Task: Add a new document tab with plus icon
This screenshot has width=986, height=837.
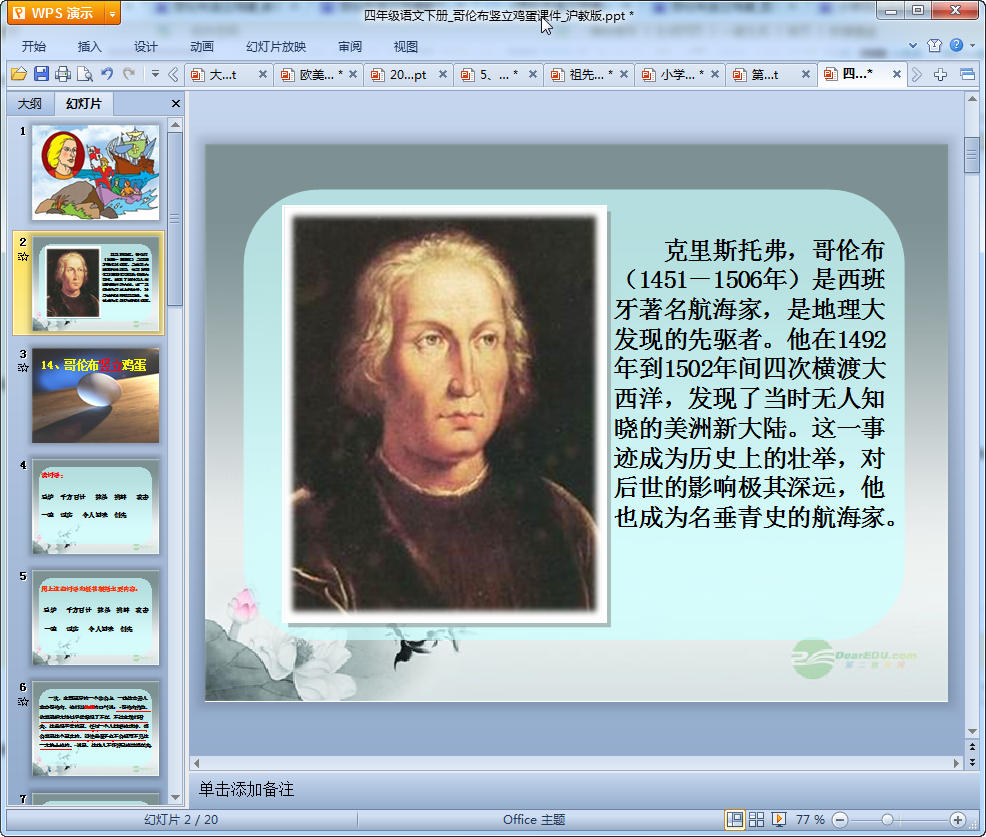Action: 940,75
